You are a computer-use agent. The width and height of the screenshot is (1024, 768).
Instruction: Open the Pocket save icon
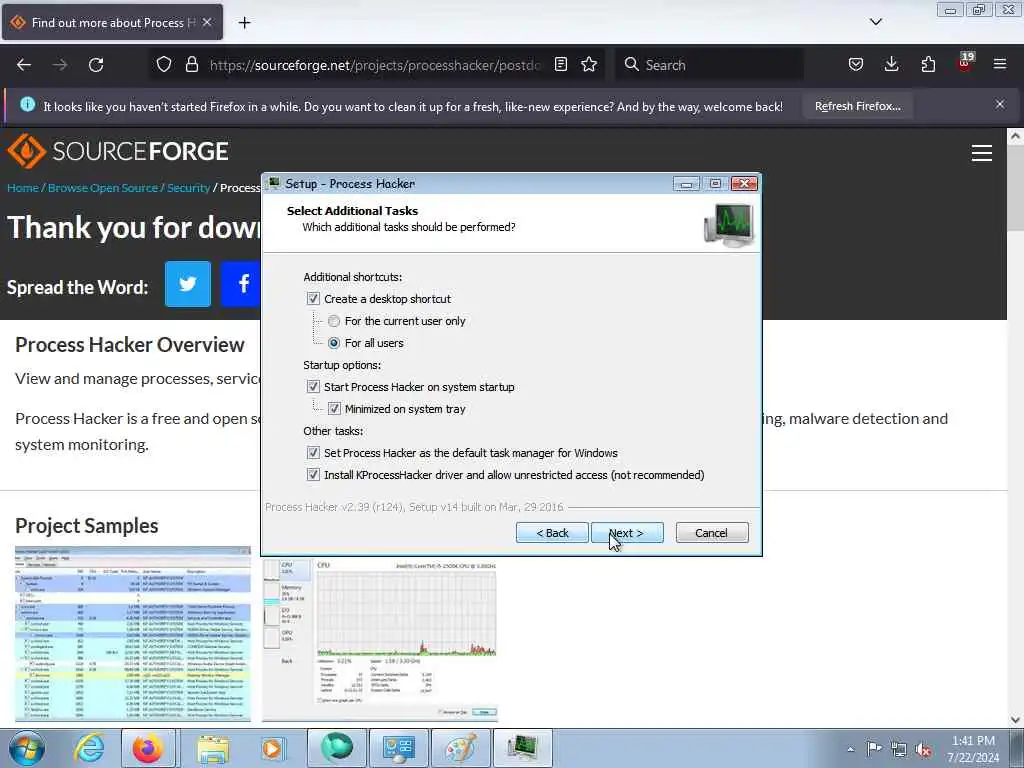856,64
